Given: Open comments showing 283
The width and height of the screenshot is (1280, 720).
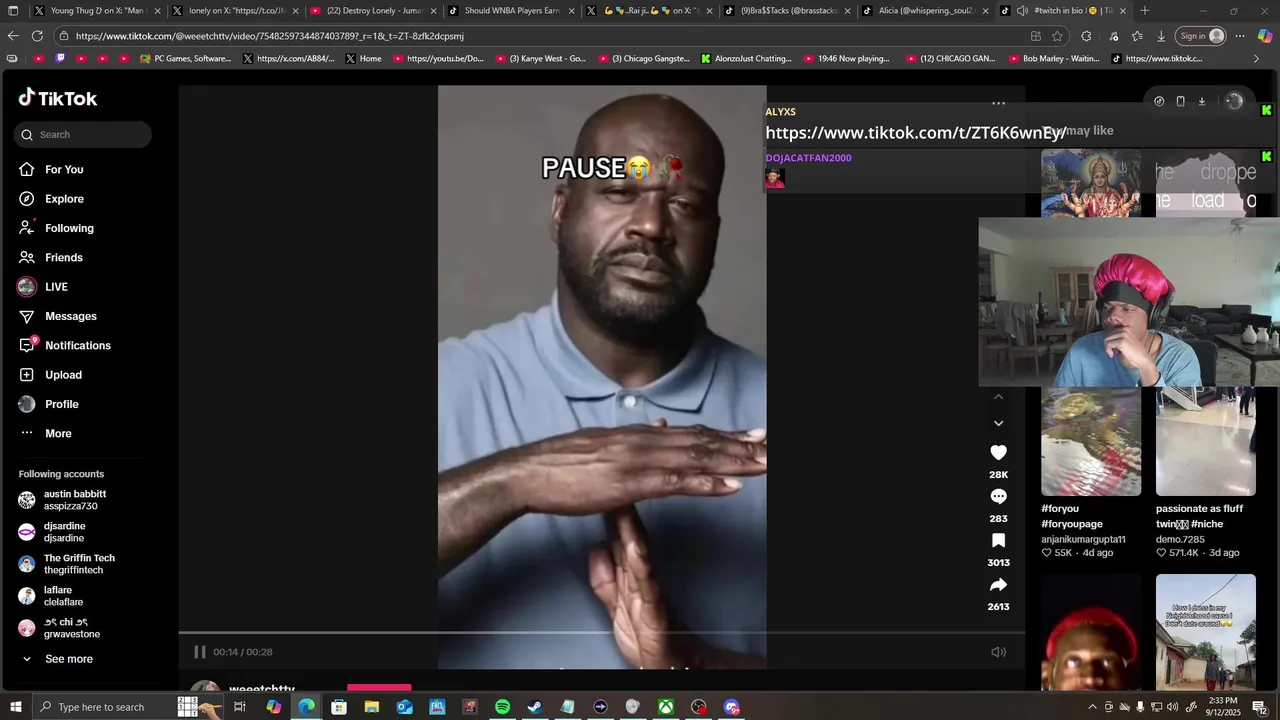Looking at the screenshot, I should point(998,497).
